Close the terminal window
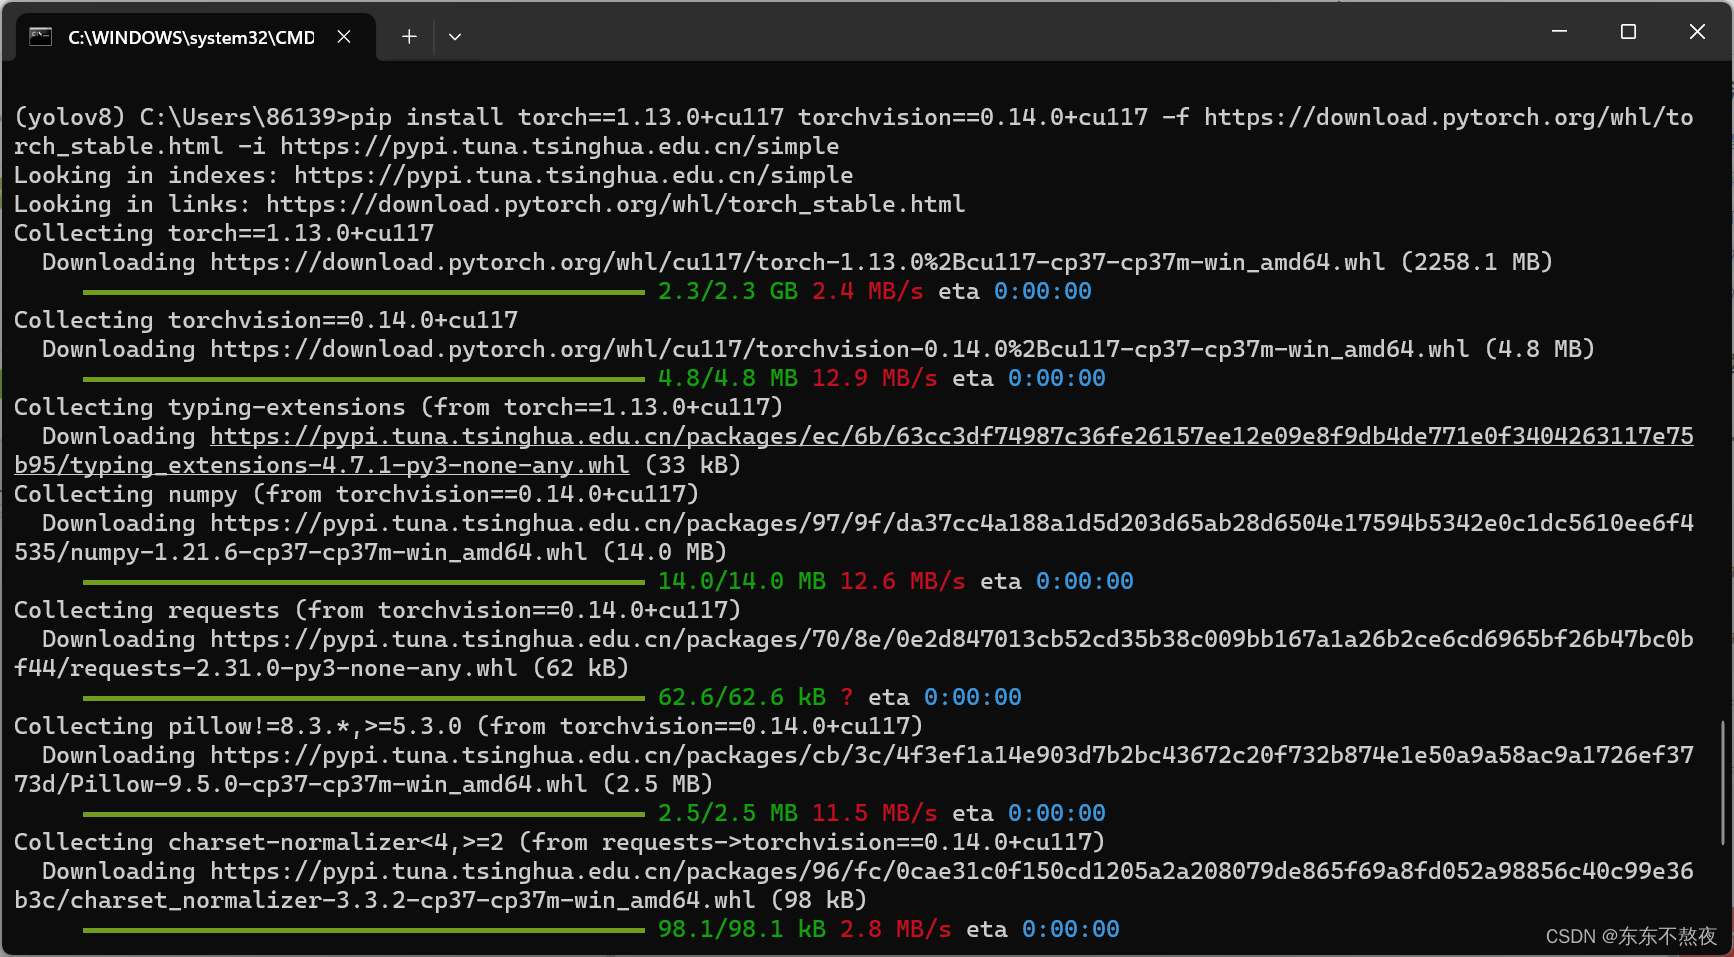 (1697, 32)
